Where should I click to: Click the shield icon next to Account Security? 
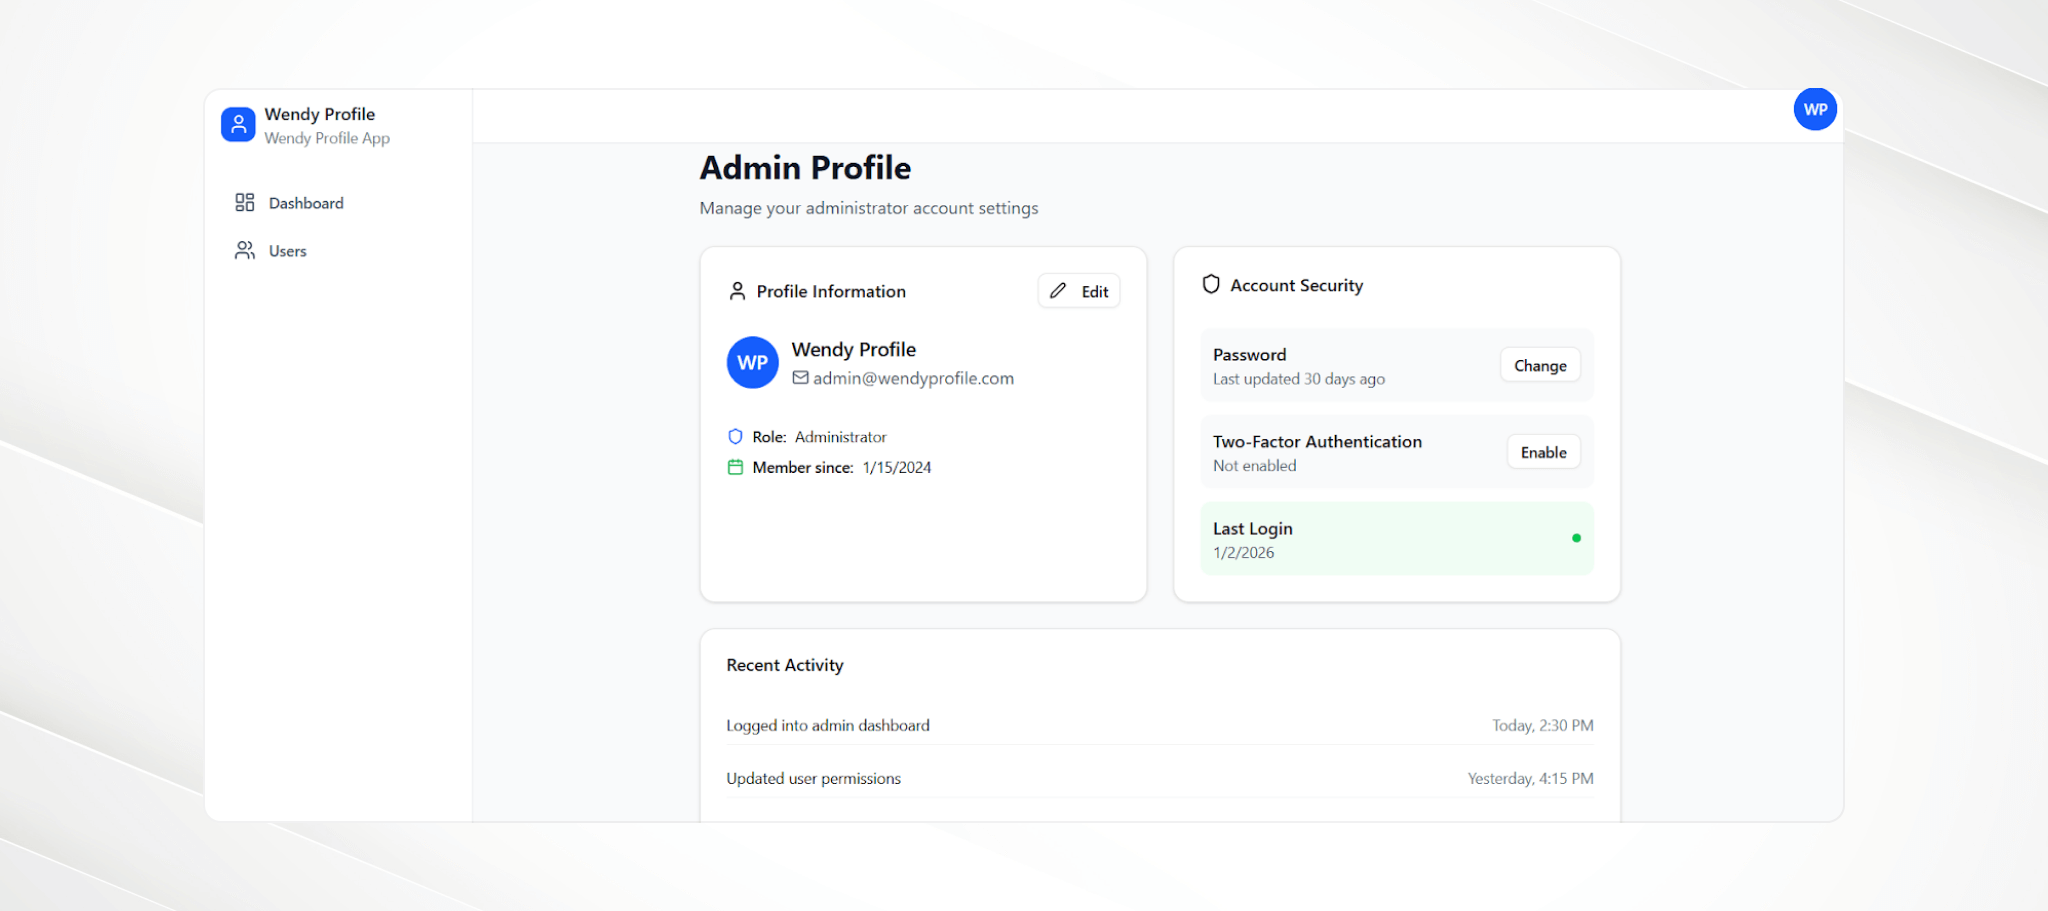(1211, 285)
